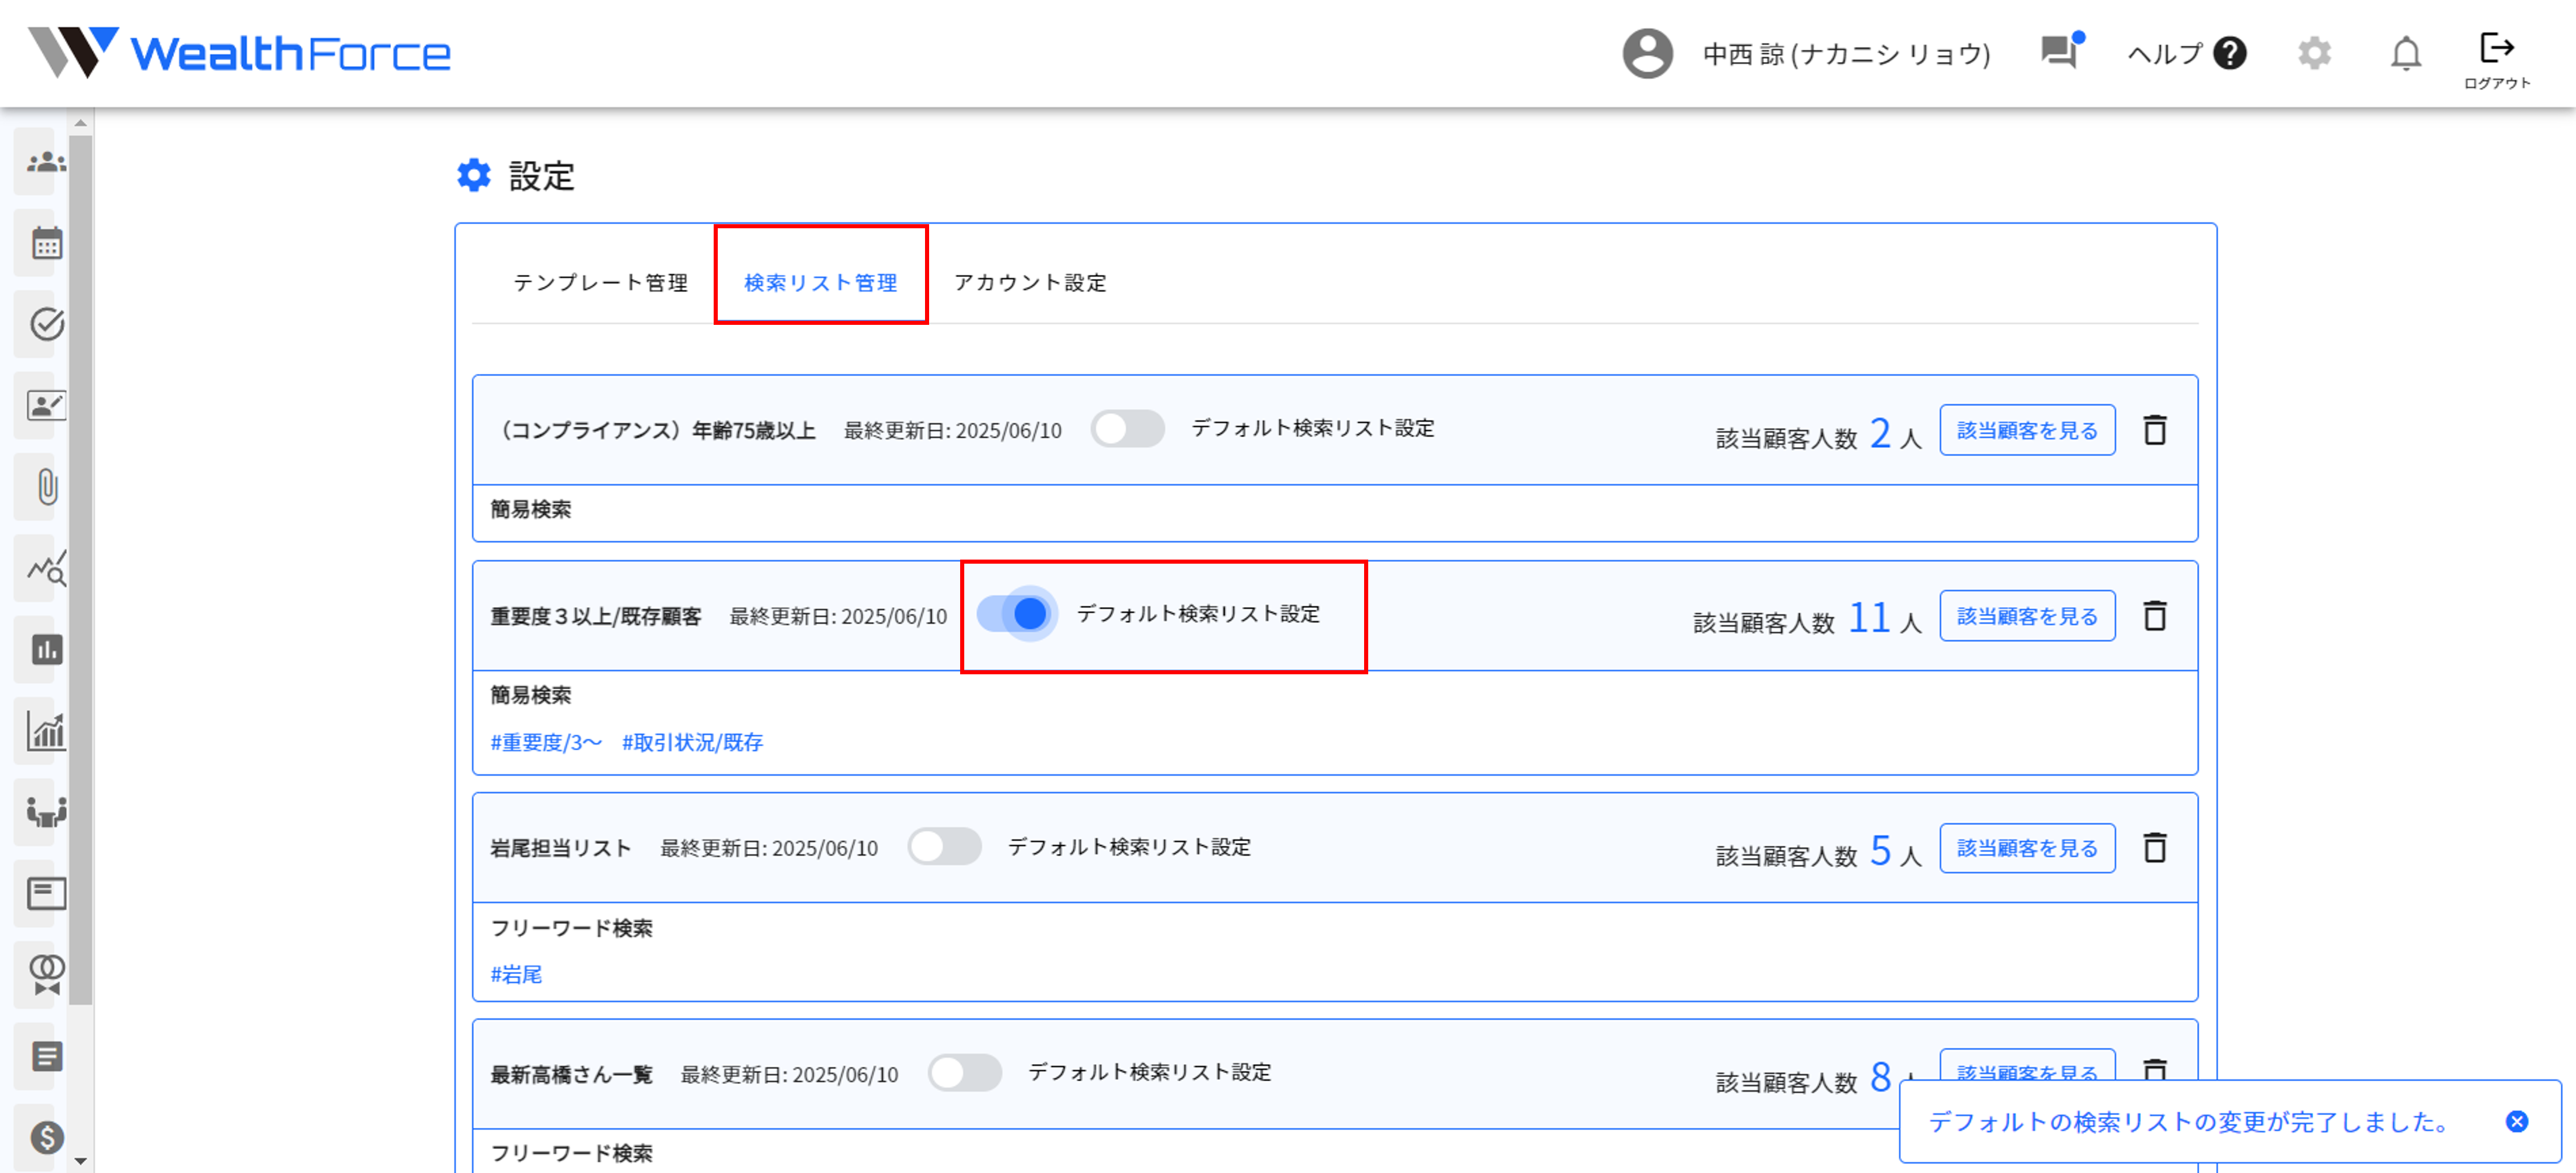Open the customers group icon in sidebar
2576x1173 pixels.
pyautogui.click(x=46, y=162)
